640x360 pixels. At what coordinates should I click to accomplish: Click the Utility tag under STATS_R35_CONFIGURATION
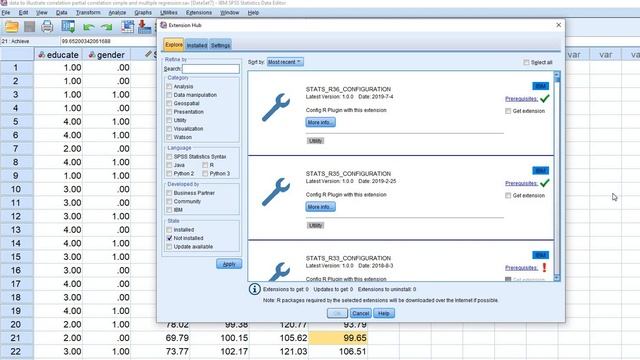(315, 225)
